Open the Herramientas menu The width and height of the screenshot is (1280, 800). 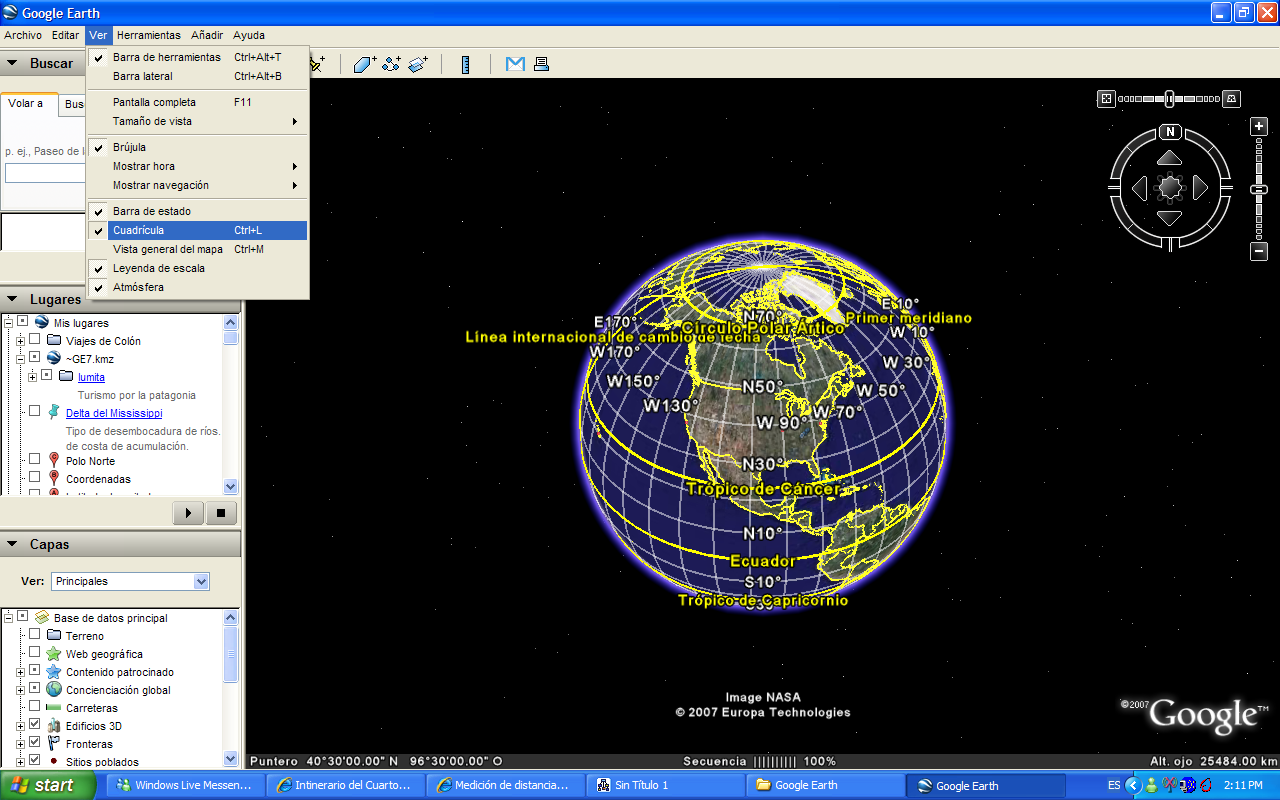[149, 35]
